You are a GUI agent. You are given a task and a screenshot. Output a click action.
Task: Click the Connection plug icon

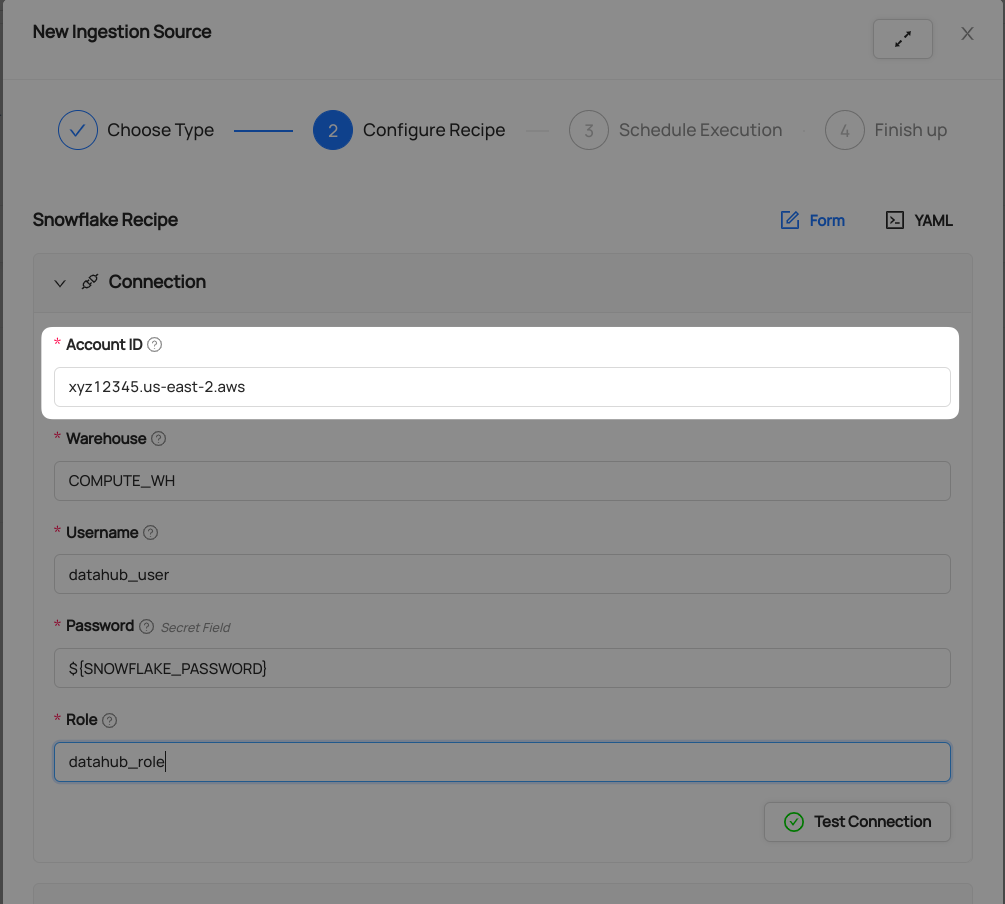click(90, 281)
